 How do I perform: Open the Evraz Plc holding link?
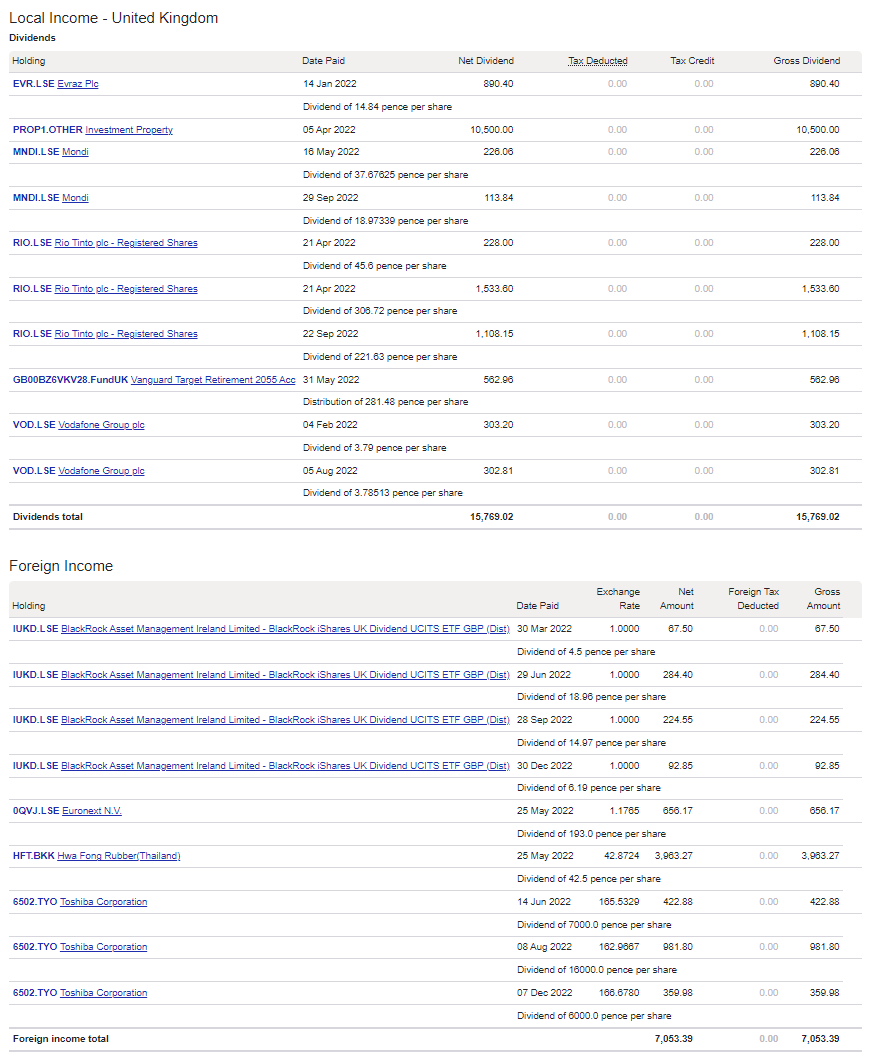[77, 84]
